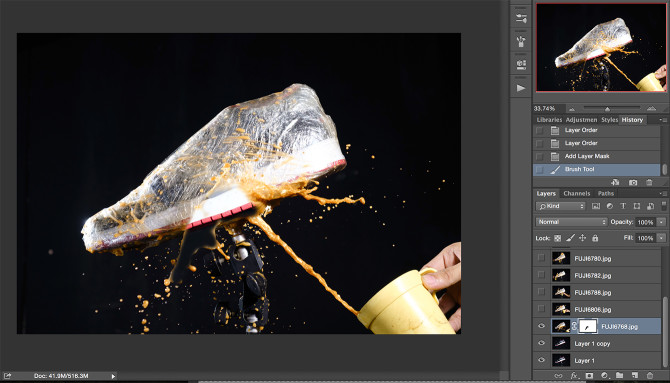
Task: Show the FUJI6788.jpg layer
Action: pos(541,292)
